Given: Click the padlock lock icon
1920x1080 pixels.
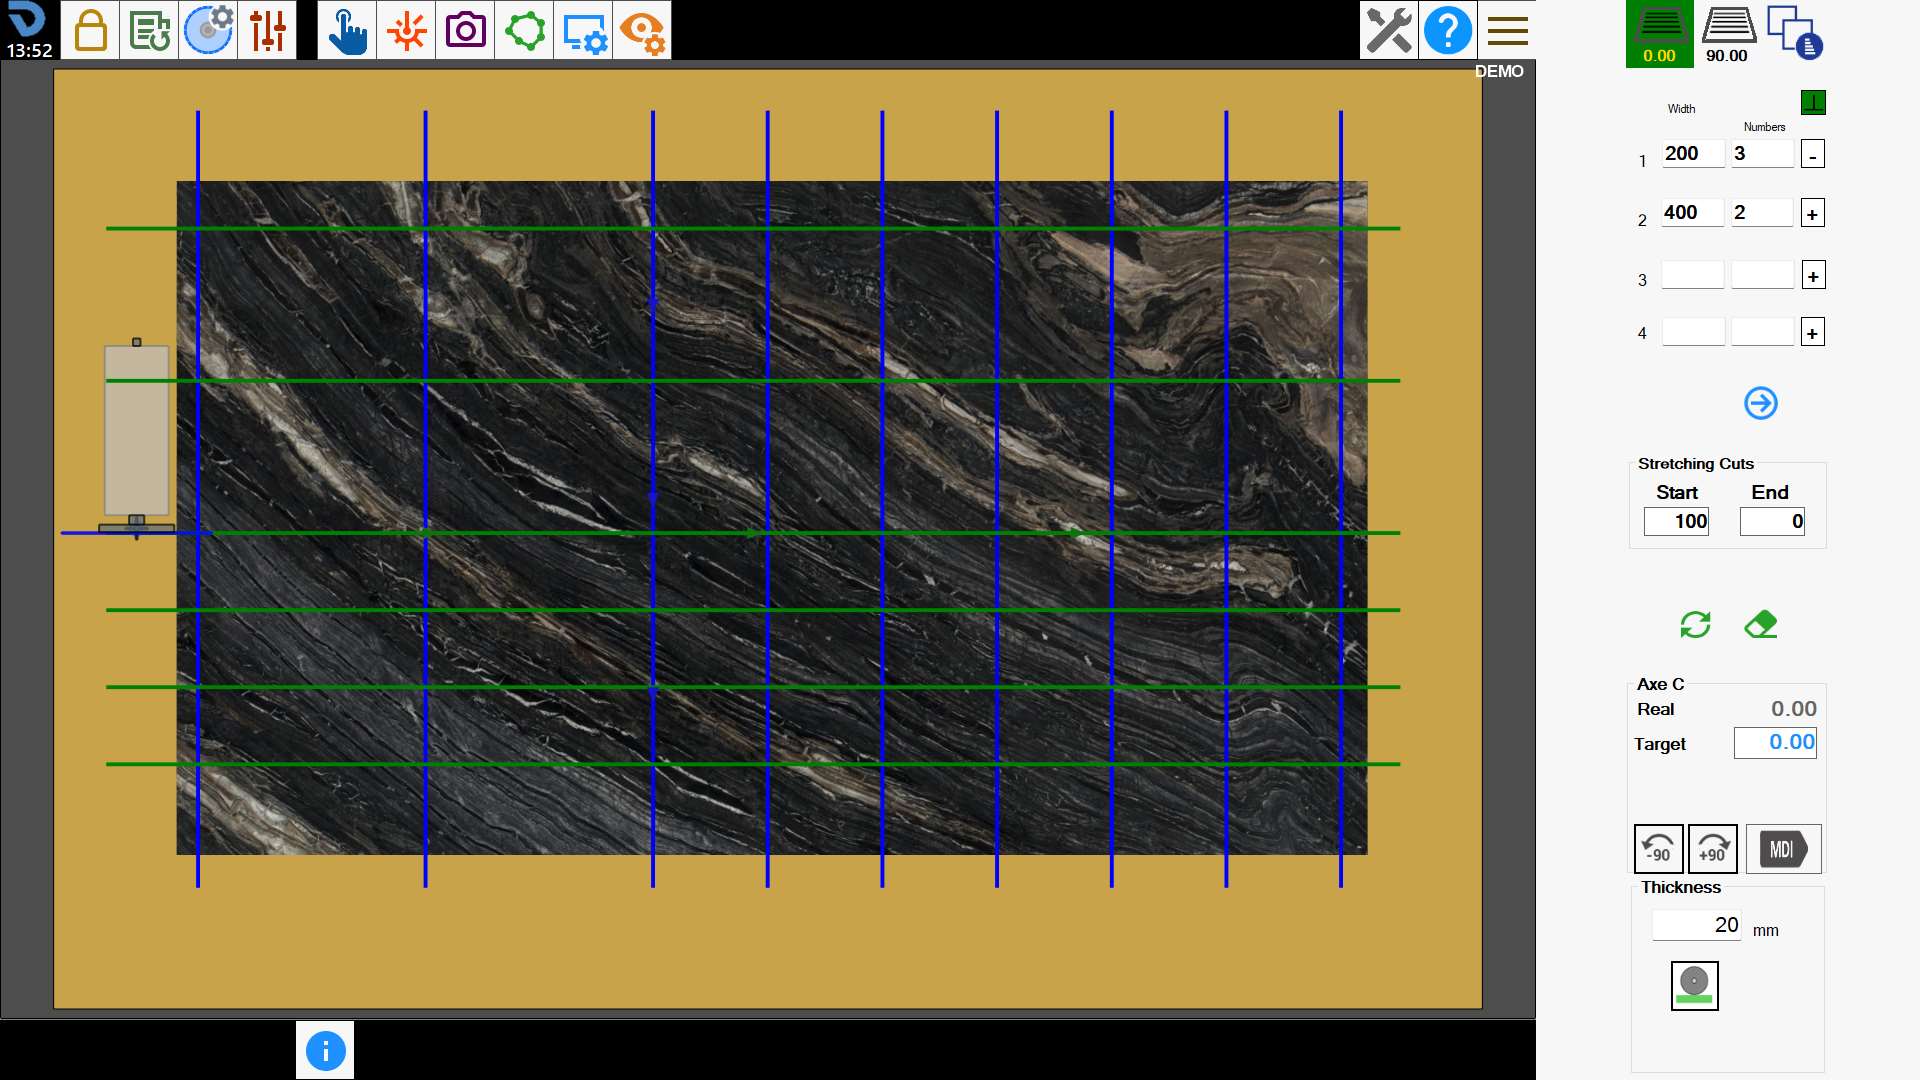Looking at the screenshot, I should (90, 30).
